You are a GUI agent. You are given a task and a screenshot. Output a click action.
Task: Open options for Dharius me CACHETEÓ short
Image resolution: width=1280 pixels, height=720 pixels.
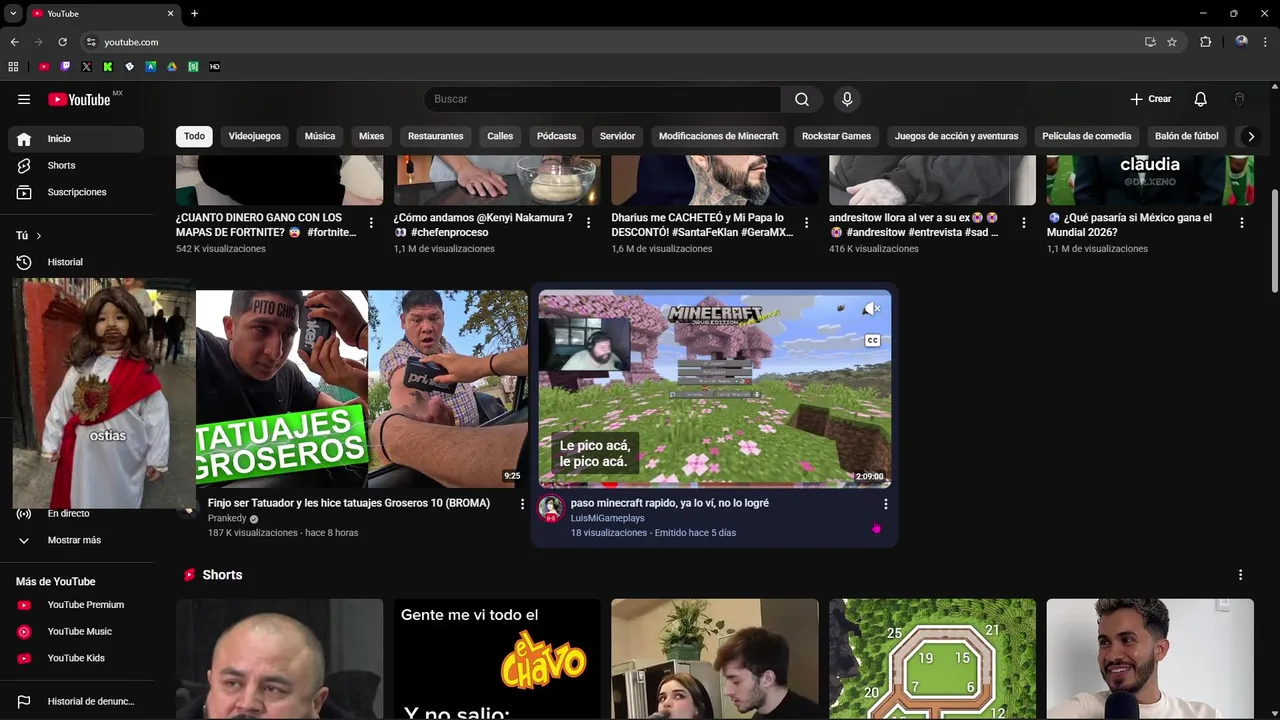806,223
